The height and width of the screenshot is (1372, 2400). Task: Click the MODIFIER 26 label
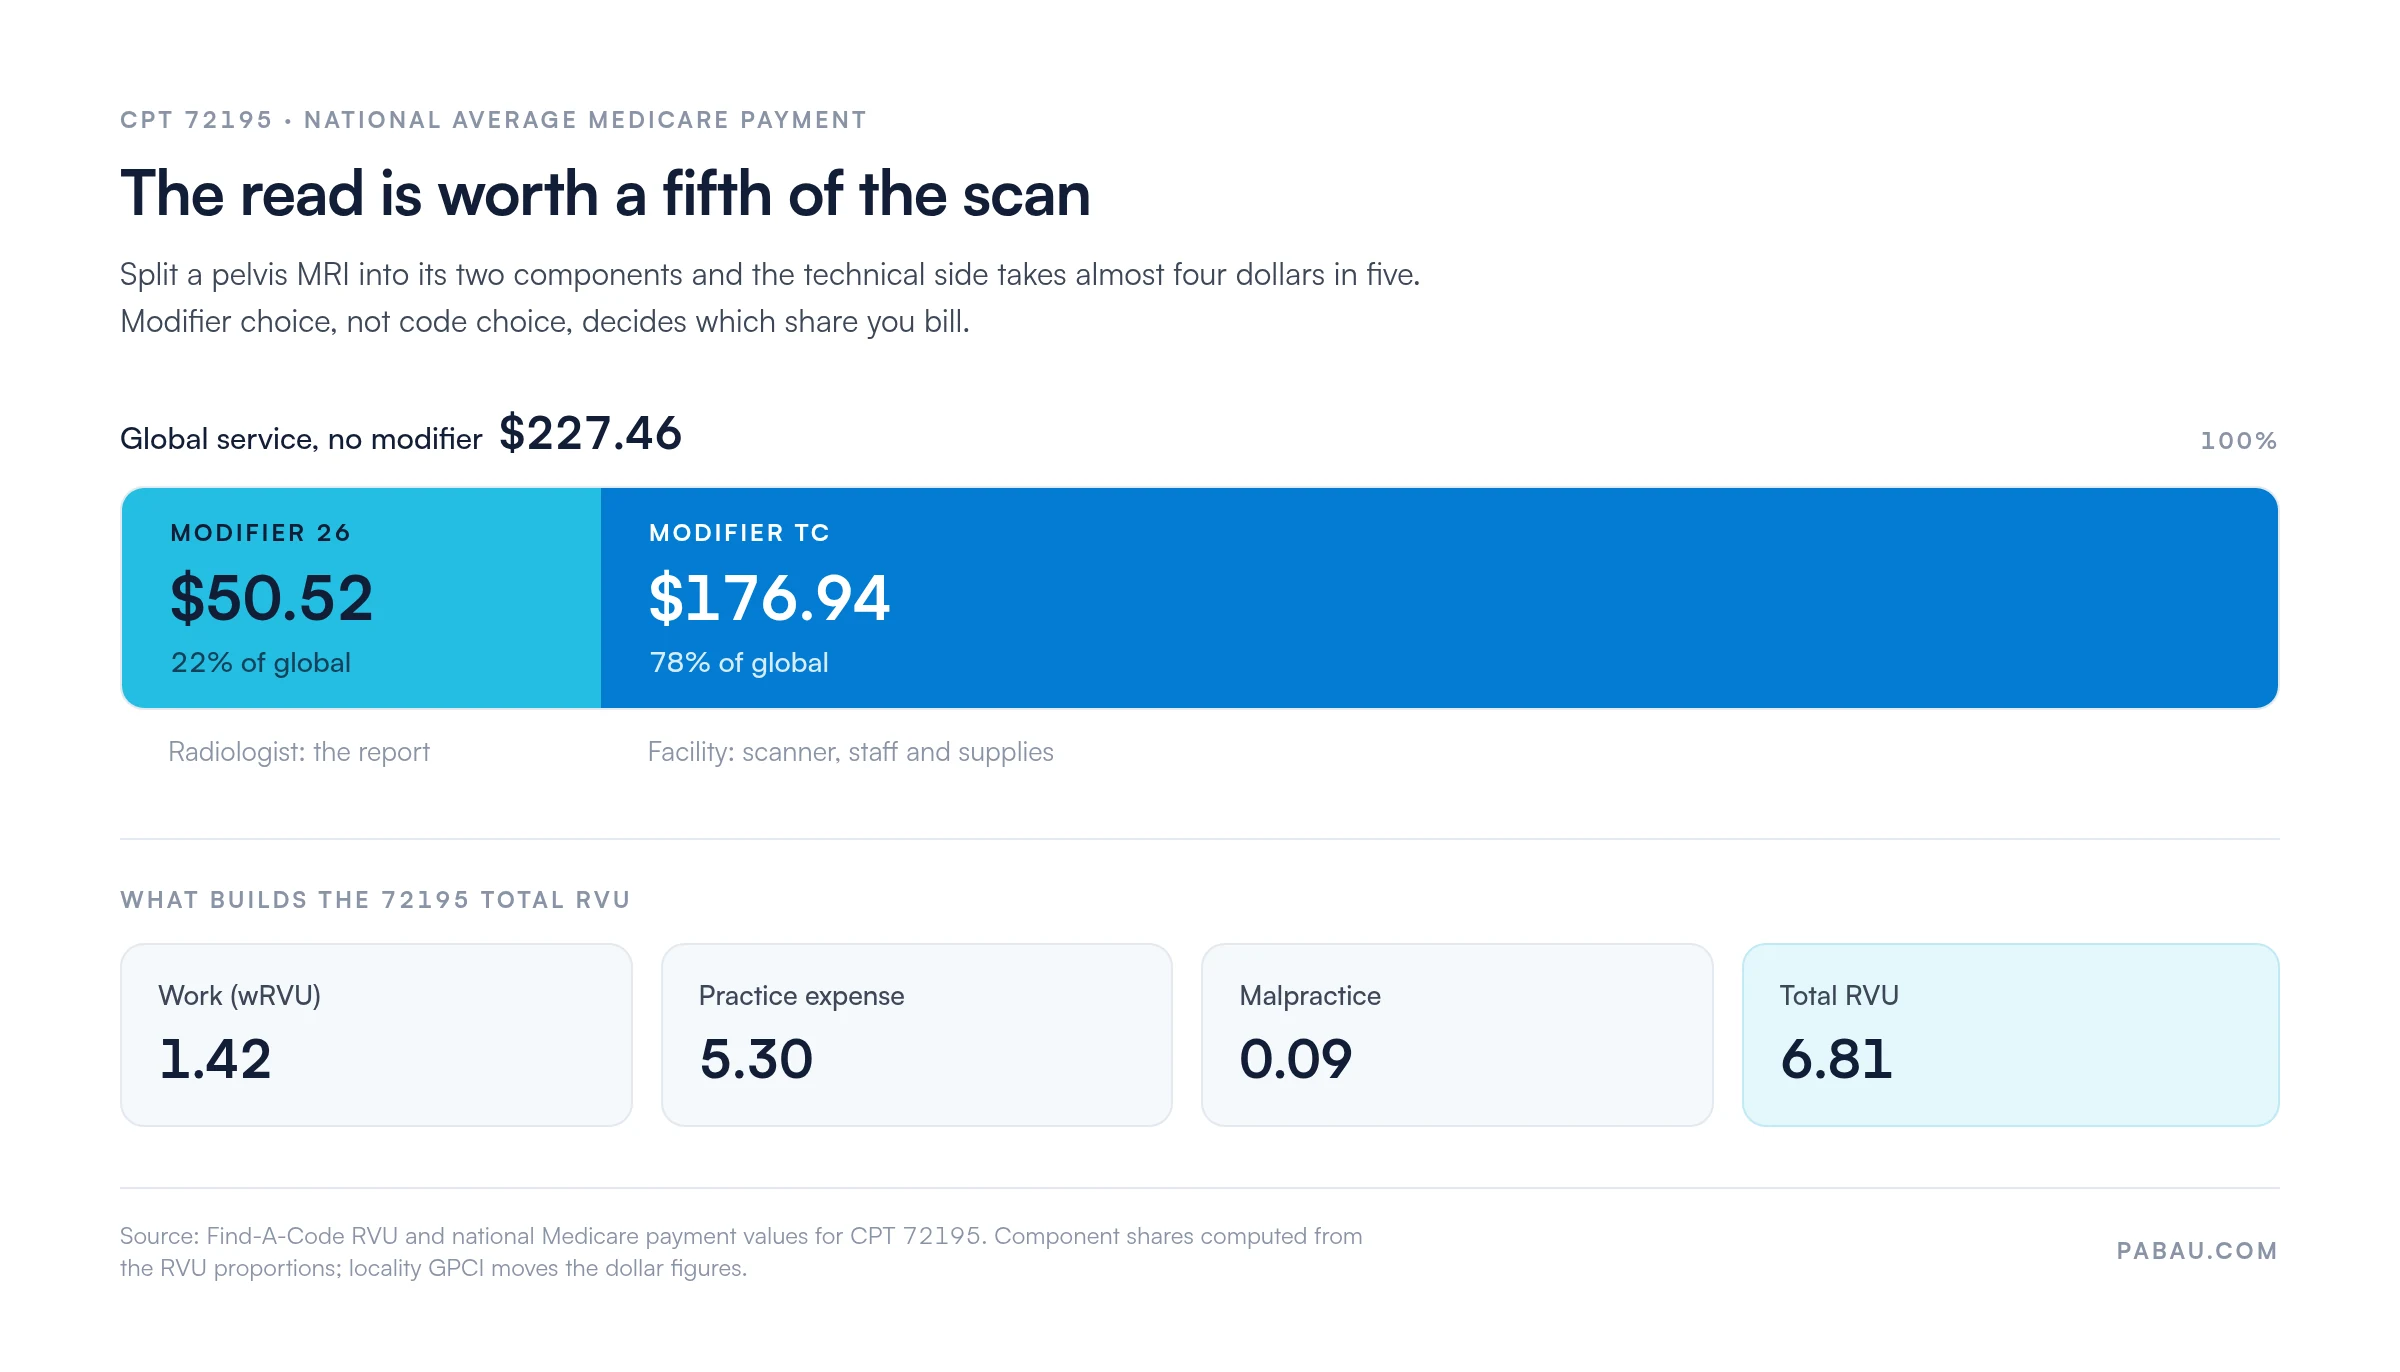pyautogui.click(x=261, y=533)
